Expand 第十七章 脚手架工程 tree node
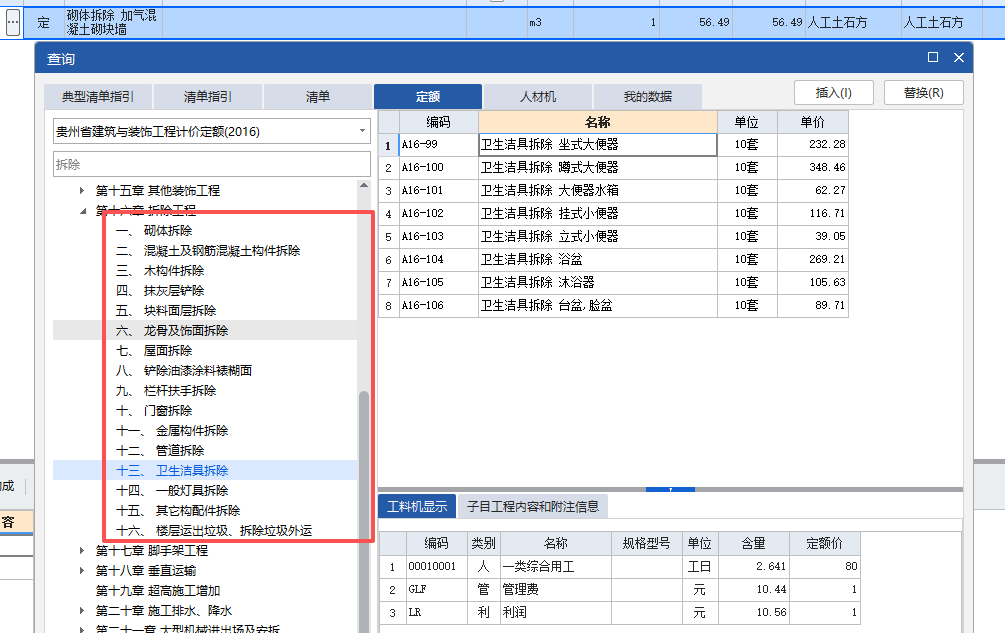1005x633 pixels. tap(82, 550)
